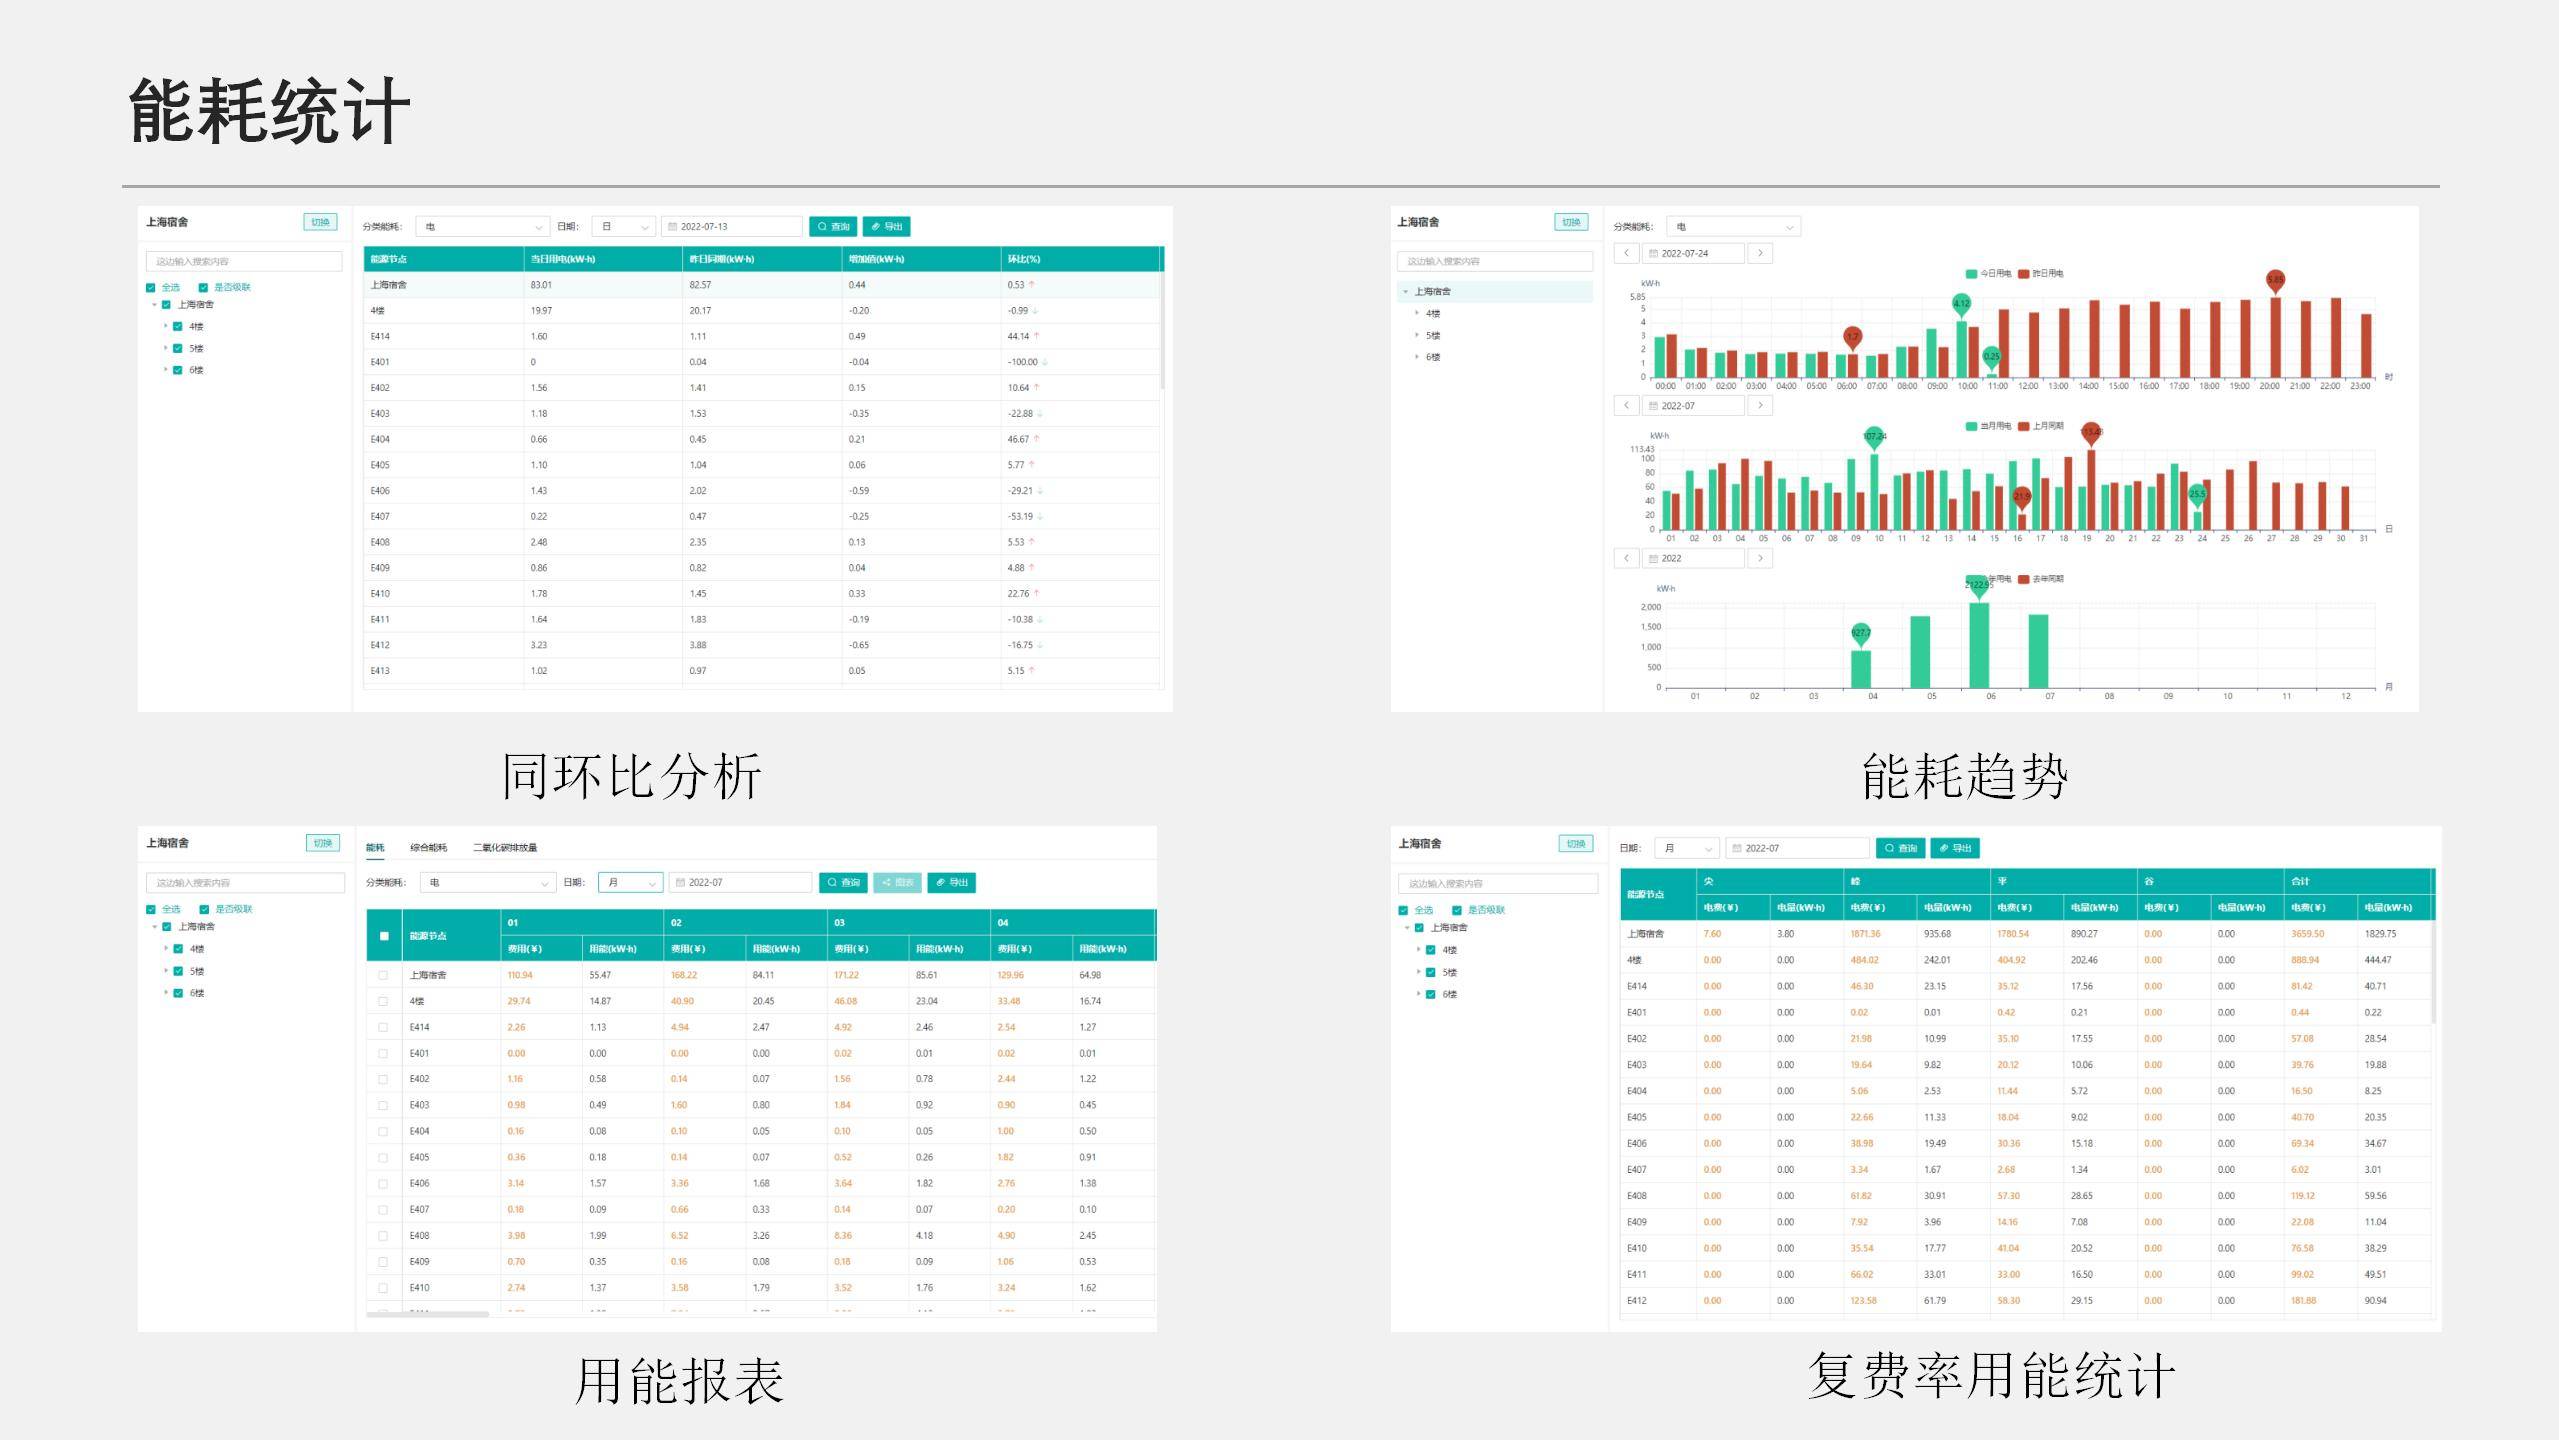Expand 4楼 tree node in 能耗趋势 panel
This screenshot has width=2559, height=1440.
pyautogui.click(x=1417, y=314)
